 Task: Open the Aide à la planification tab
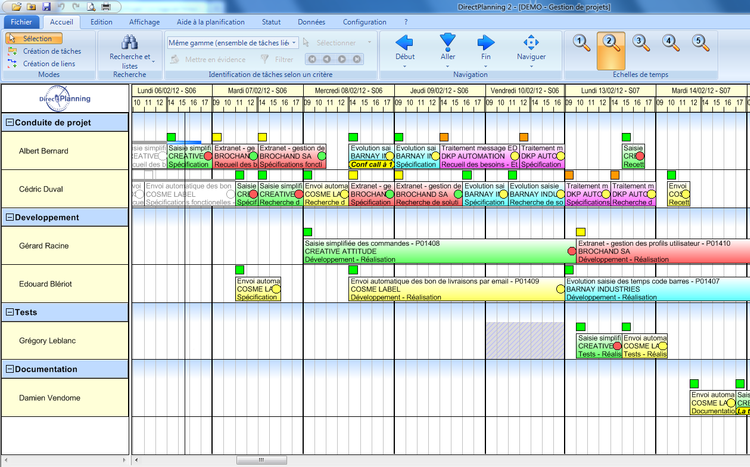tap(210, 22)
